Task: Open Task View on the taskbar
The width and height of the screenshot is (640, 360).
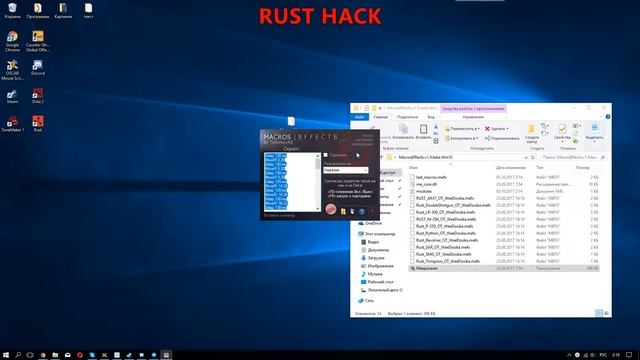Action: click(x=30, y=355)
